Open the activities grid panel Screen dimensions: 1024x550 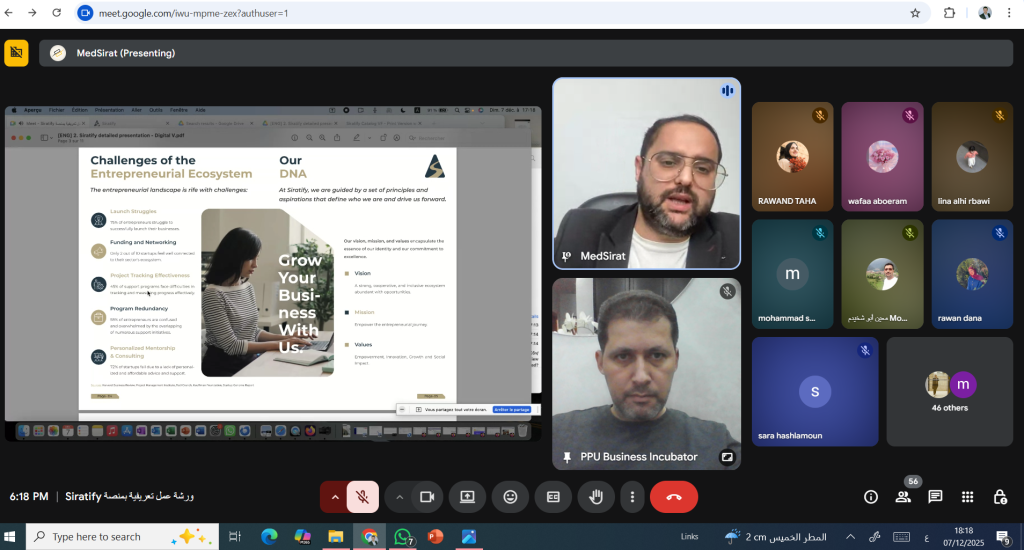click(967, 497)
